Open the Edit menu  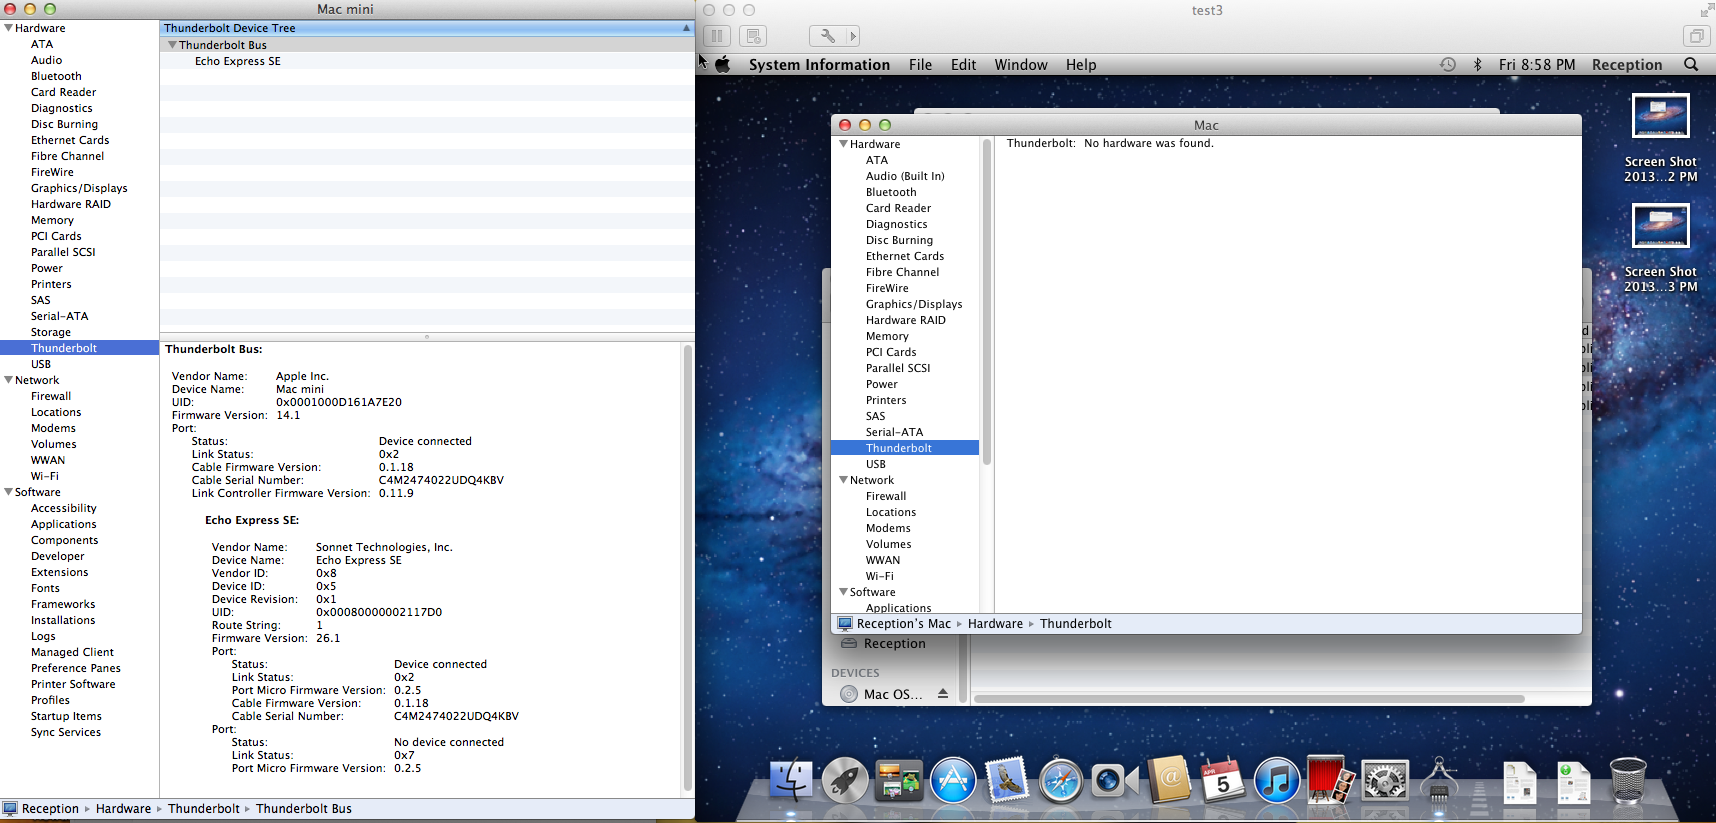click(x=963, y=64)
